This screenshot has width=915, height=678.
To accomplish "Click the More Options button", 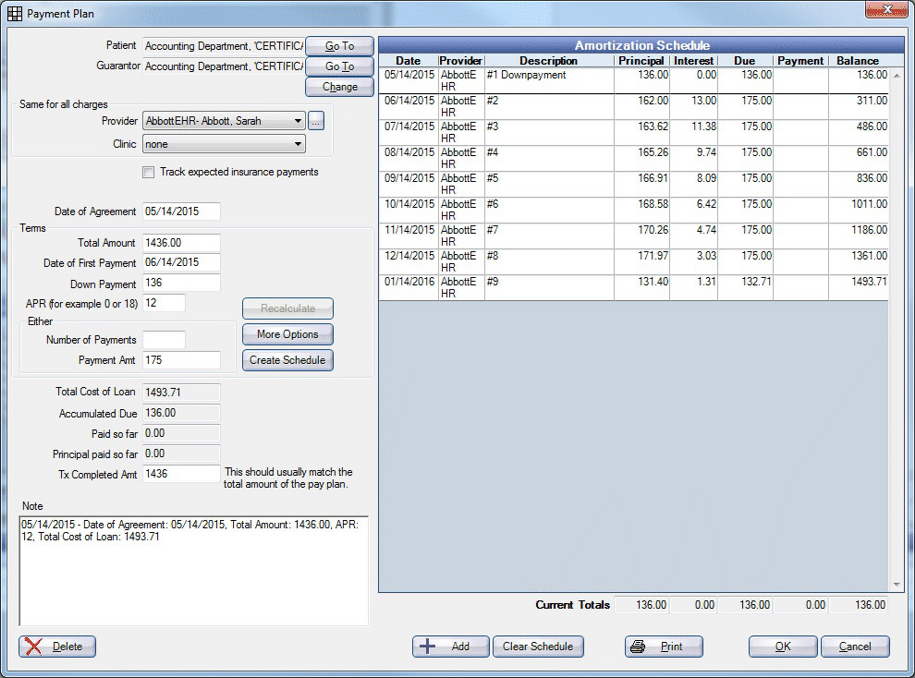I will pyautogui.click(x=287, y=334).
